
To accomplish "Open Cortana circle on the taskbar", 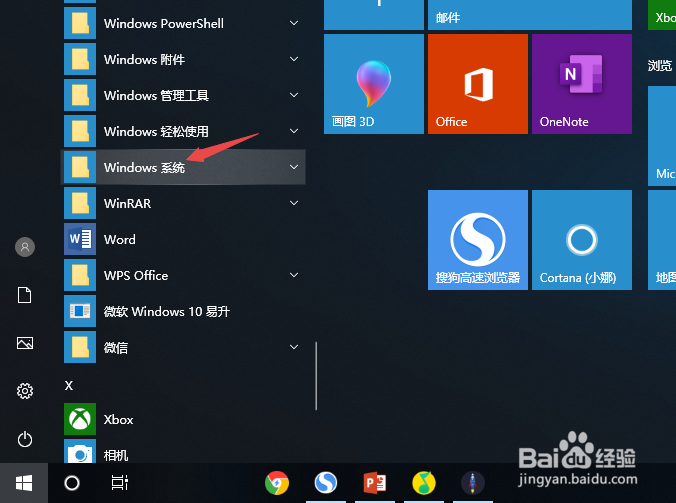I will point(72,483).
